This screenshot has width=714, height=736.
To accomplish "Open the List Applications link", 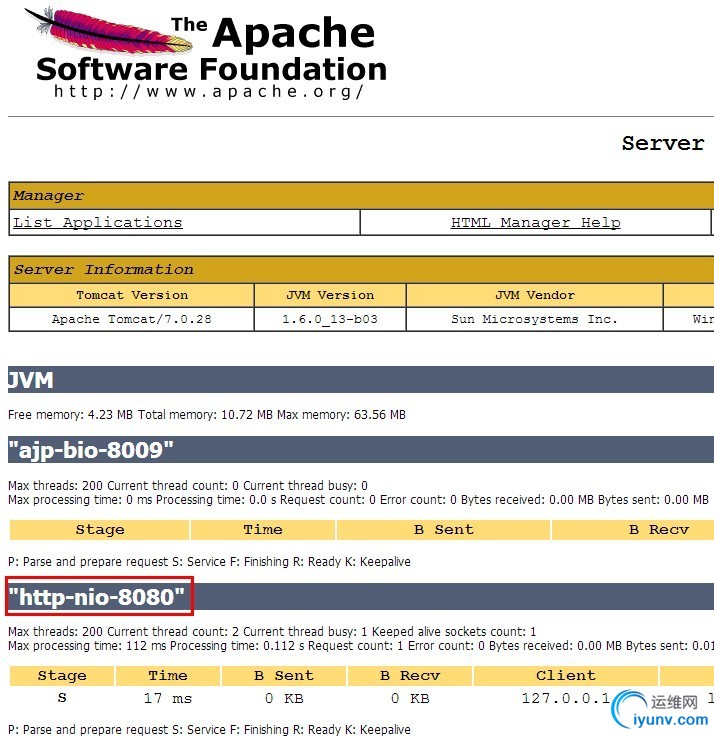I will 98,222.
